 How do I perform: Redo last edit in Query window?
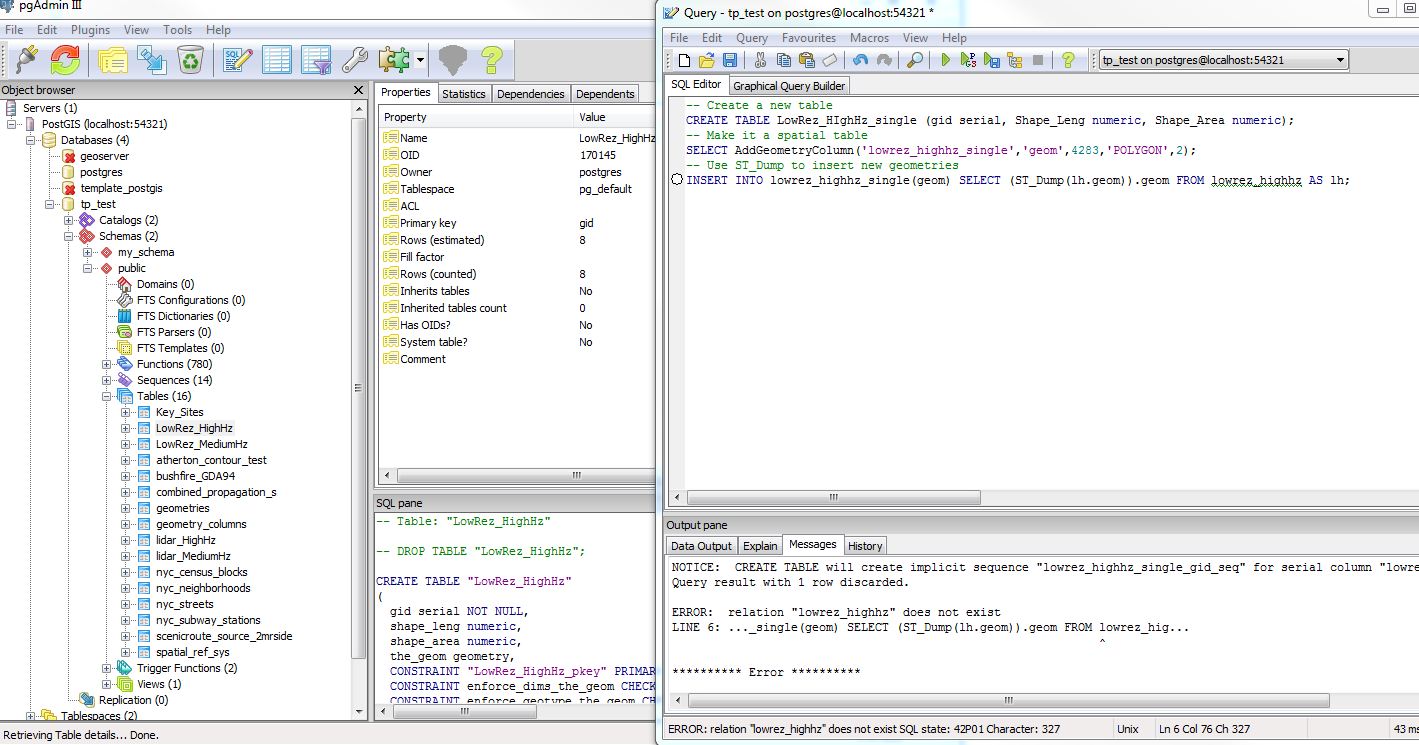[884, 60]
